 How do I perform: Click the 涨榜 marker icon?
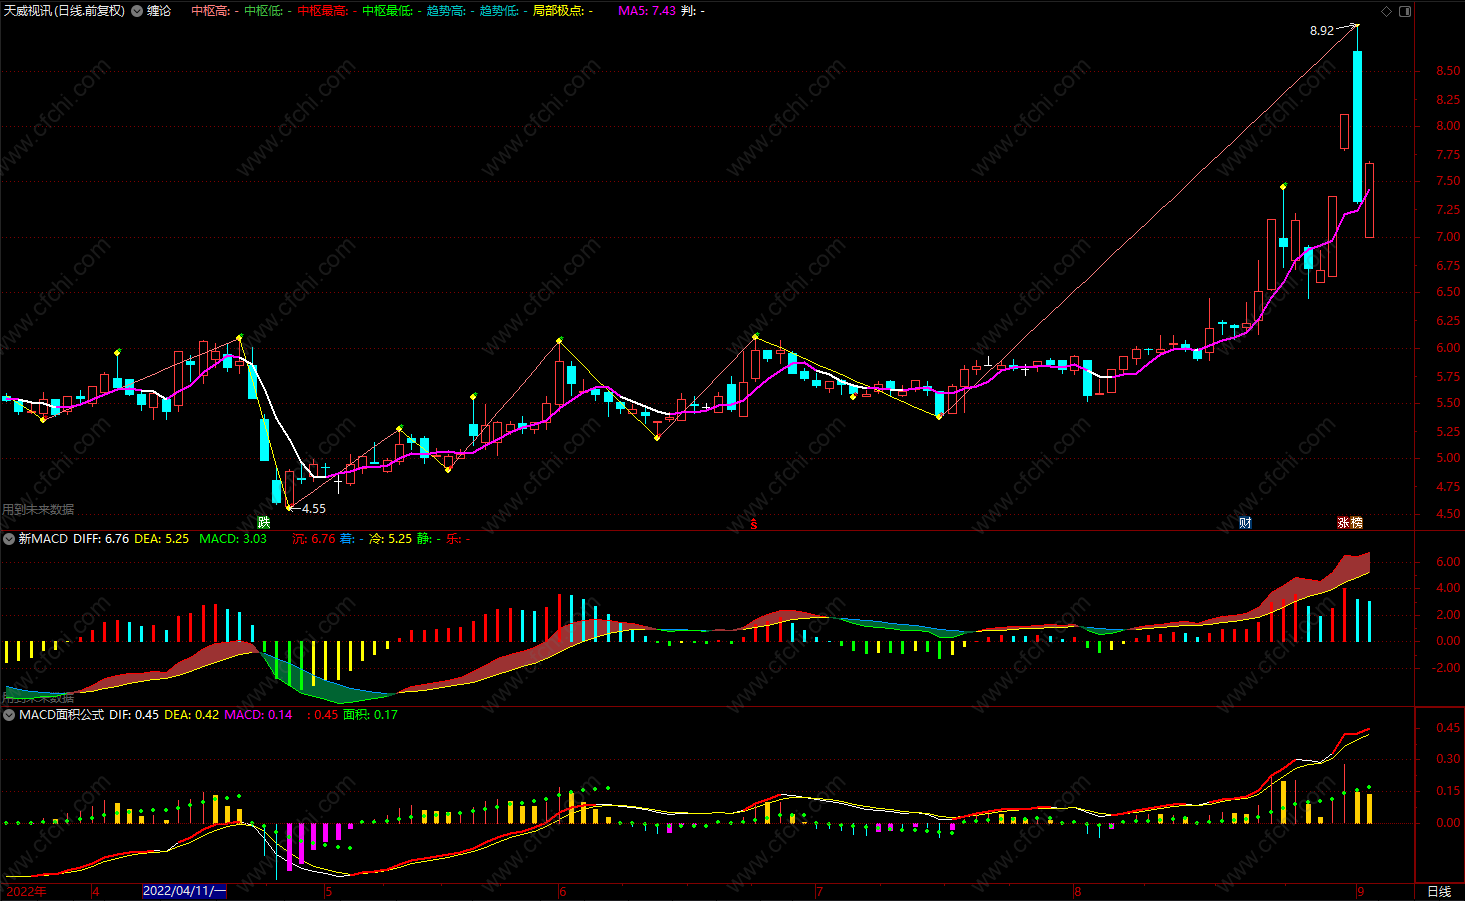(1350, 522)
